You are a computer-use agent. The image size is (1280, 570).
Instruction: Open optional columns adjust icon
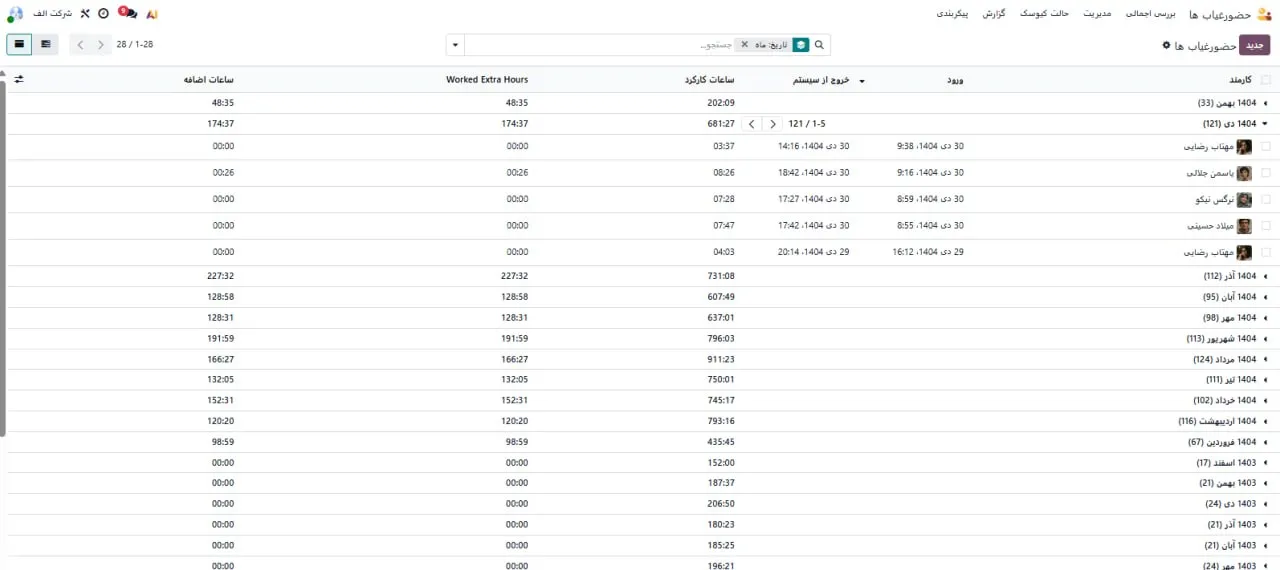[19, 79]
